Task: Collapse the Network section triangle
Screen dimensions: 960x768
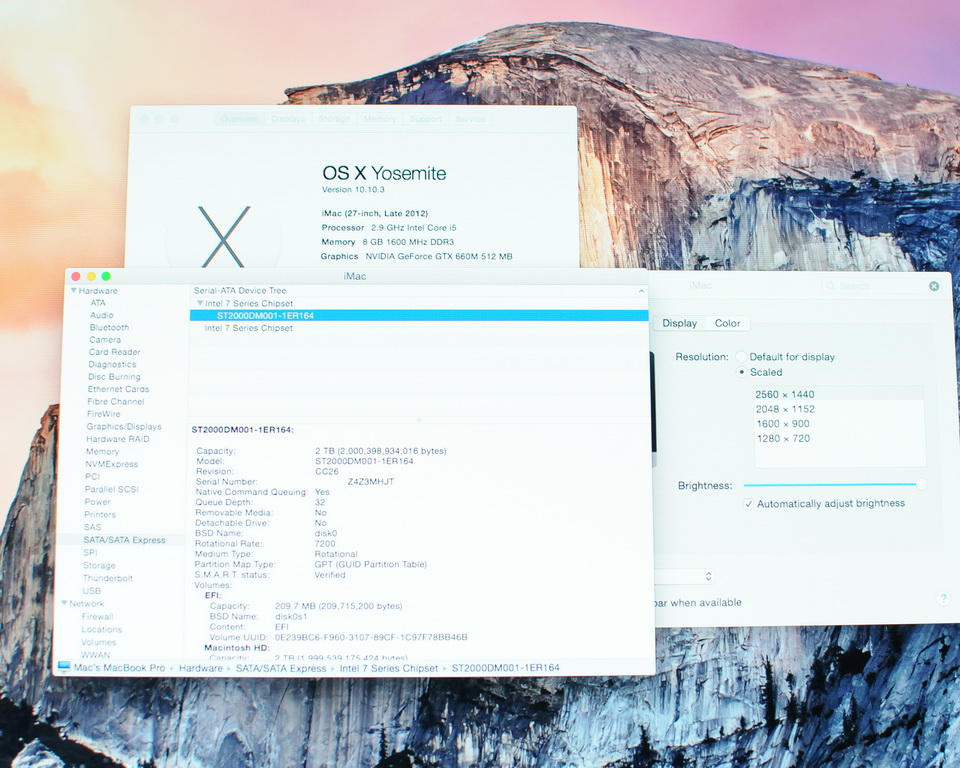Action: (64, 603)
